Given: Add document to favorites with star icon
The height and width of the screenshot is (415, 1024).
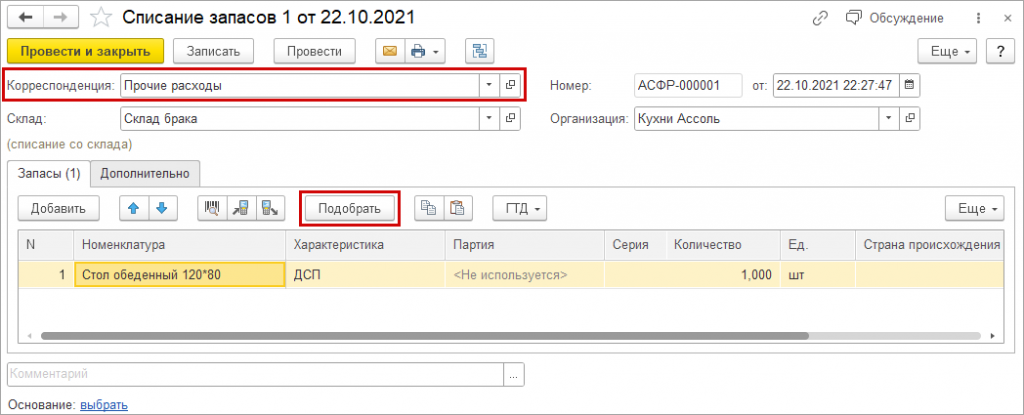Looking at the screenshot, I should [x=100, y=18].
